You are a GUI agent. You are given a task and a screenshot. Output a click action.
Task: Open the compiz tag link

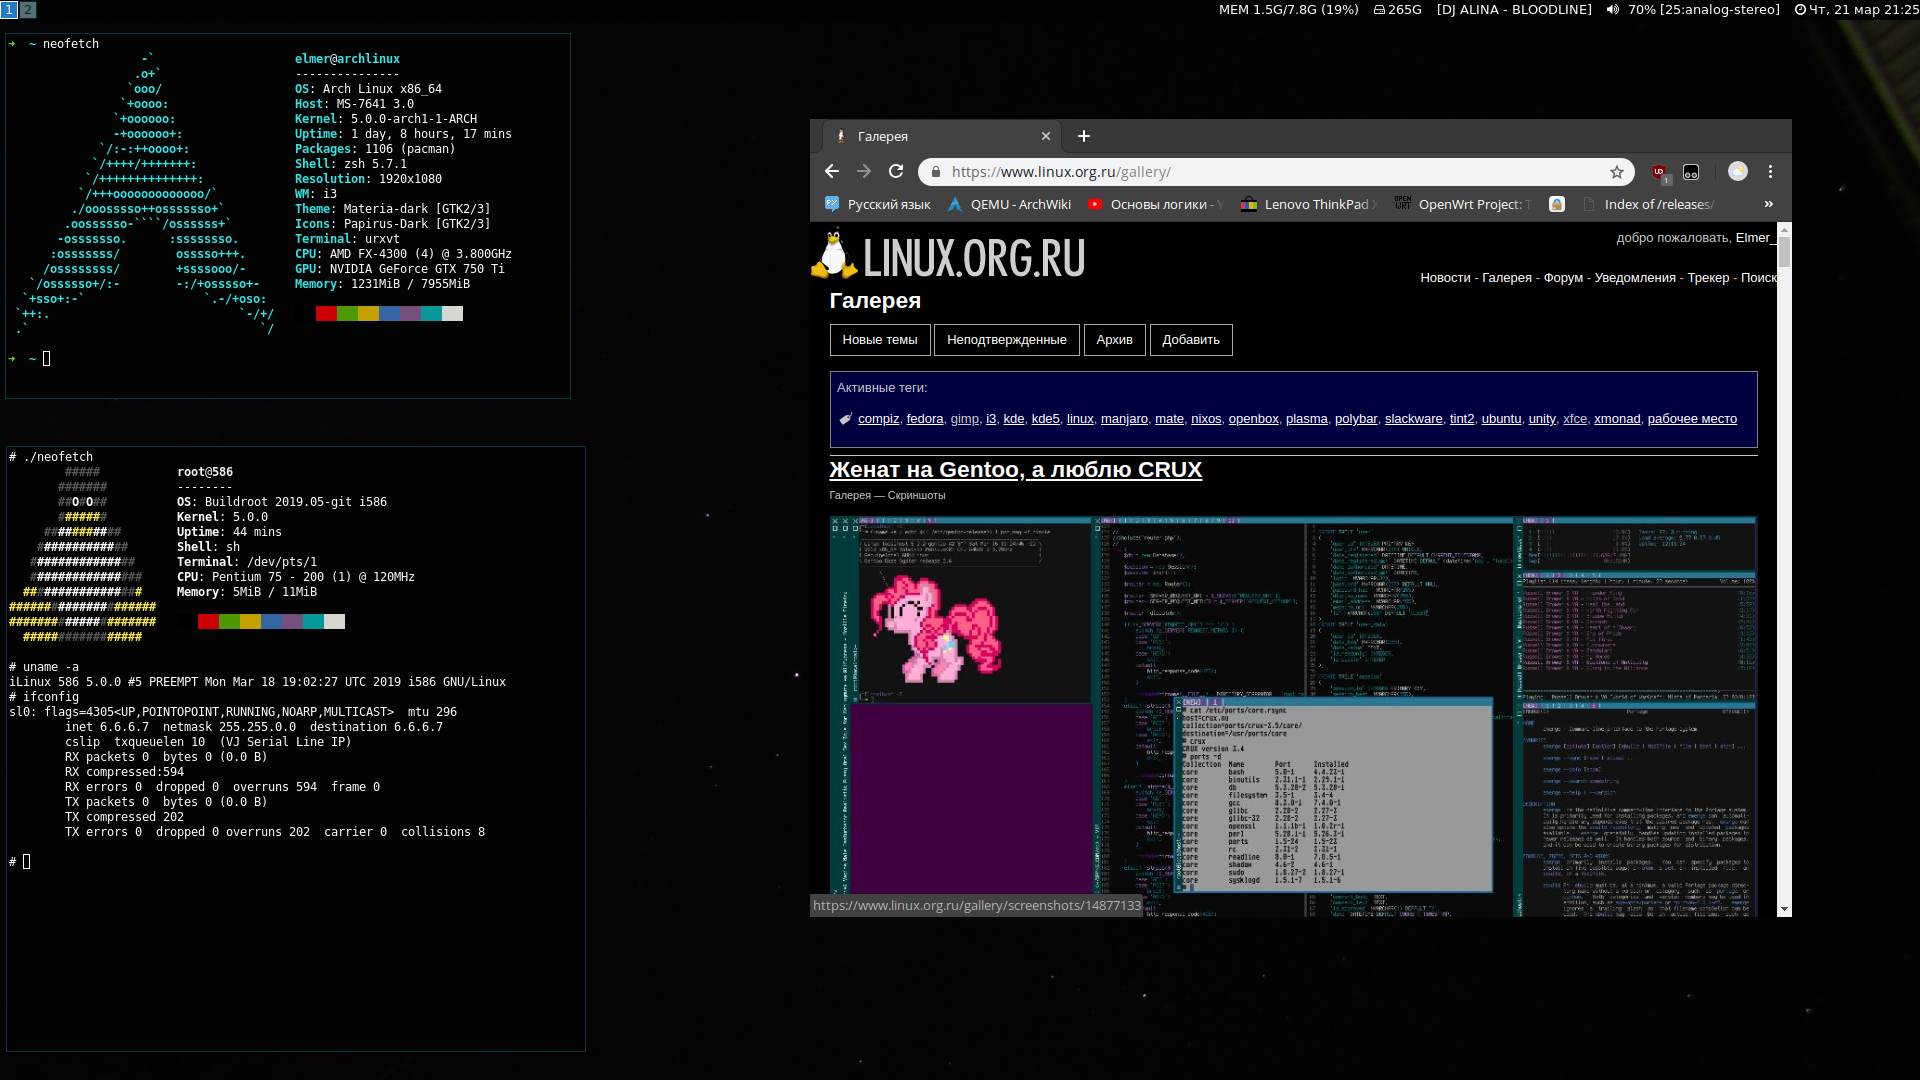(878, 419)
